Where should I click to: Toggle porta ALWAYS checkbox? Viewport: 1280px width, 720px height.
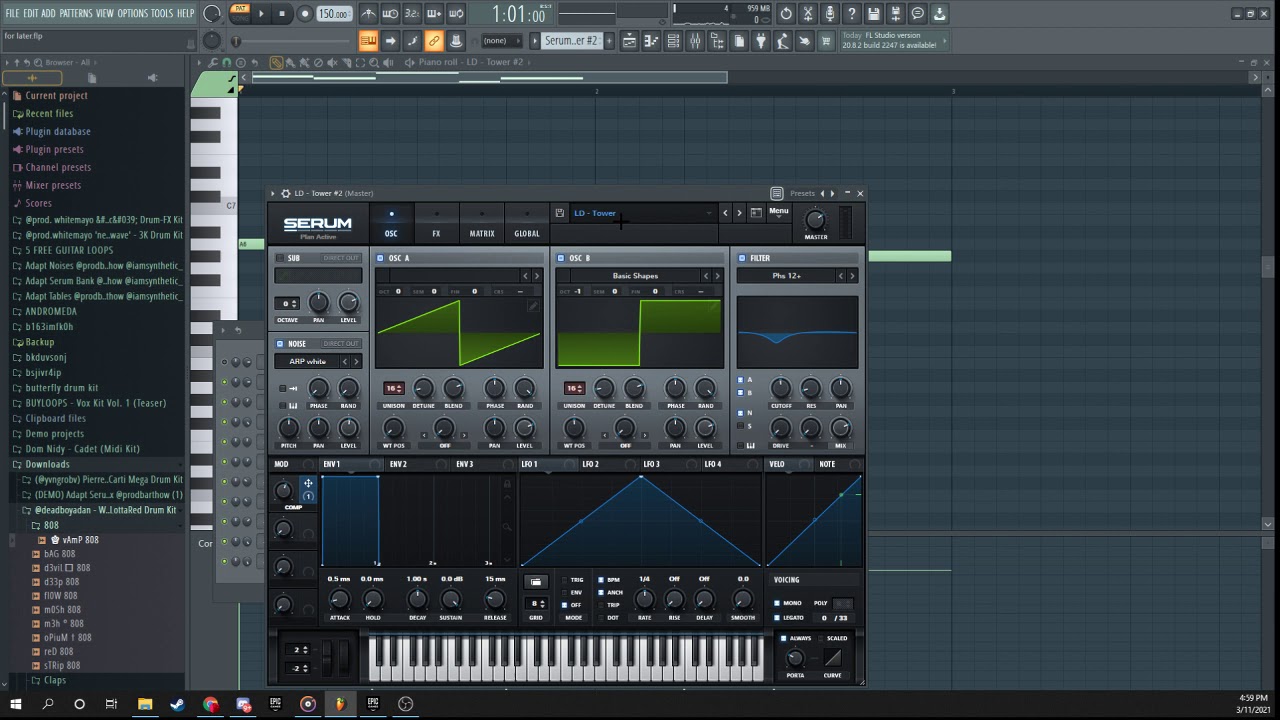click(x=783, y=638)
